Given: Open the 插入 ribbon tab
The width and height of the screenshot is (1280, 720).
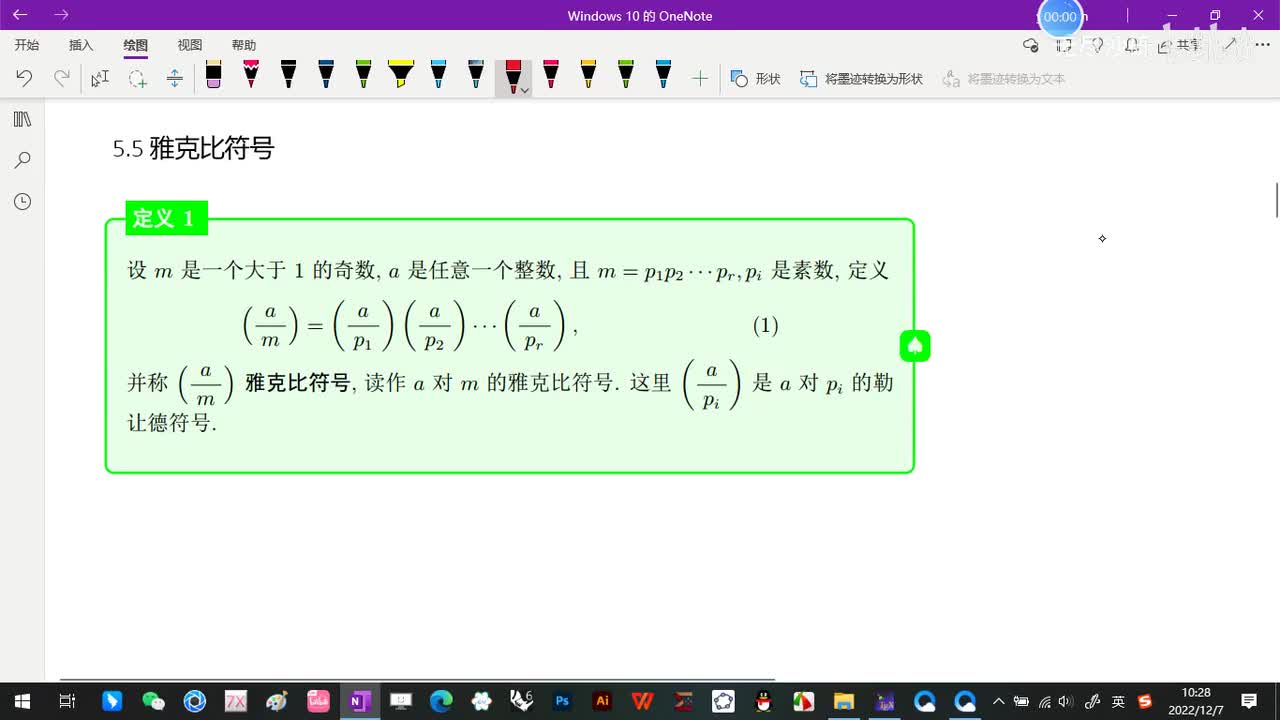Looking at the screenshot, I should tap(81, 45).
